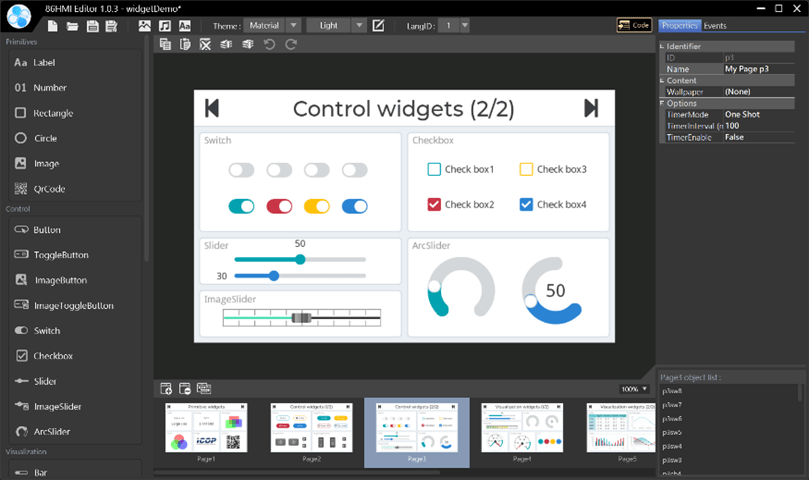Screen dimensions: 809x480
Task: Click the Undo arrow icon
Action: tap(269, 44)
